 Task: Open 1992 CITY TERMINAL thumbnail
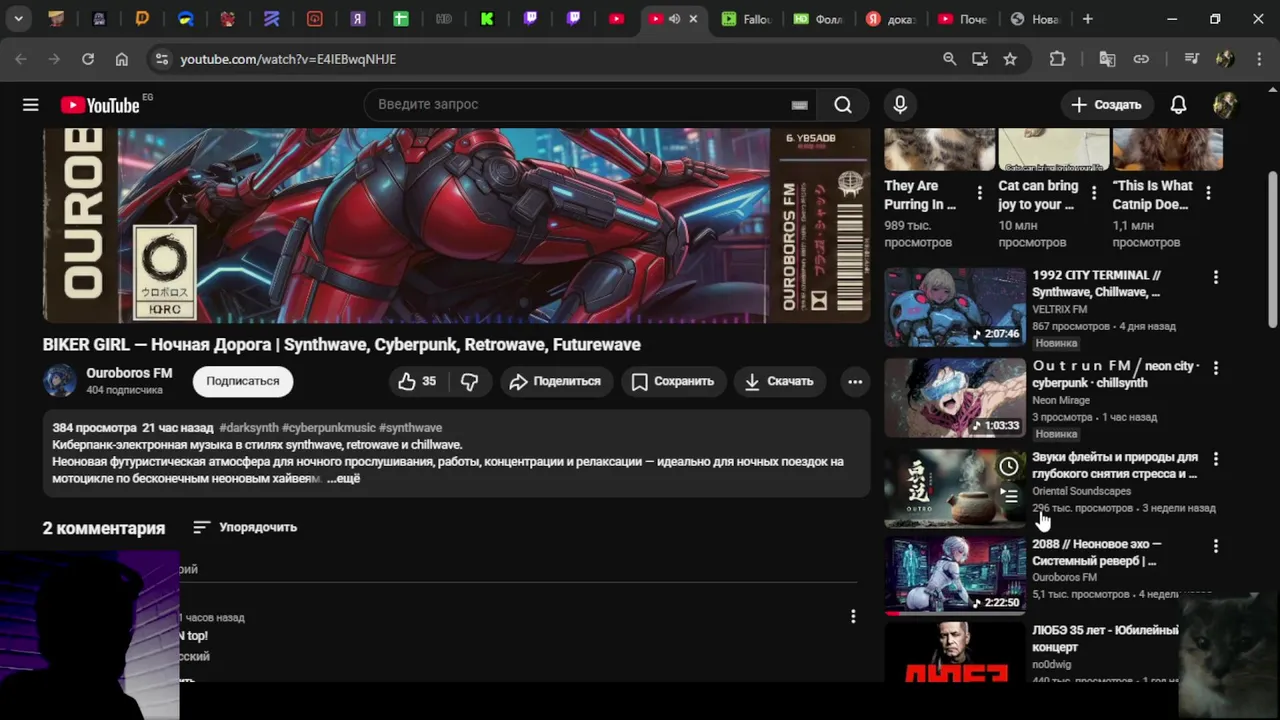pos(955,307)
